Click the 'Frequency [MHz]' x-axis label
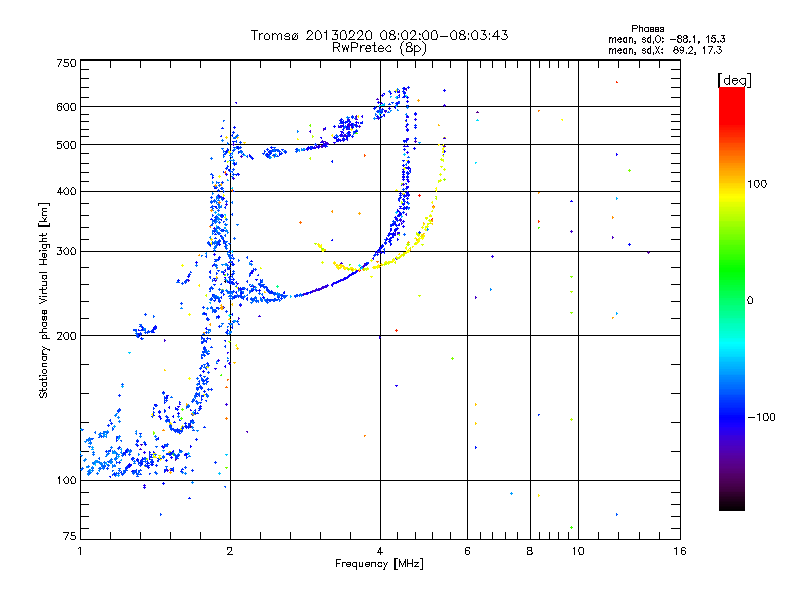Image resolution: width=800 pixels, height=600 pixels. click(379, 564)
